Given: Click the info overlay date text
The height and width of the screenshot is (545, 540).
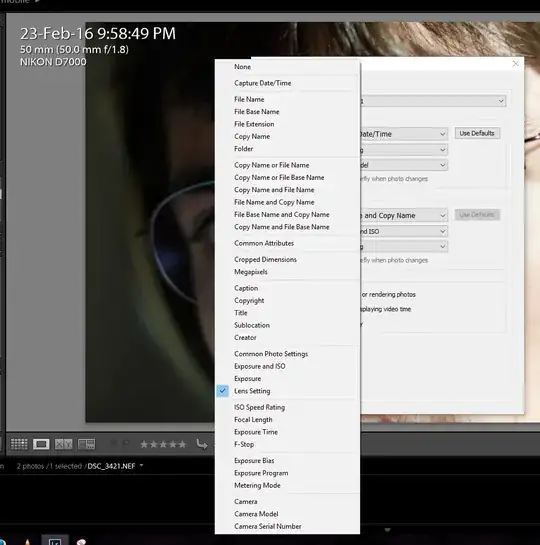Looking at the screenshot, I should click(98, 33).
